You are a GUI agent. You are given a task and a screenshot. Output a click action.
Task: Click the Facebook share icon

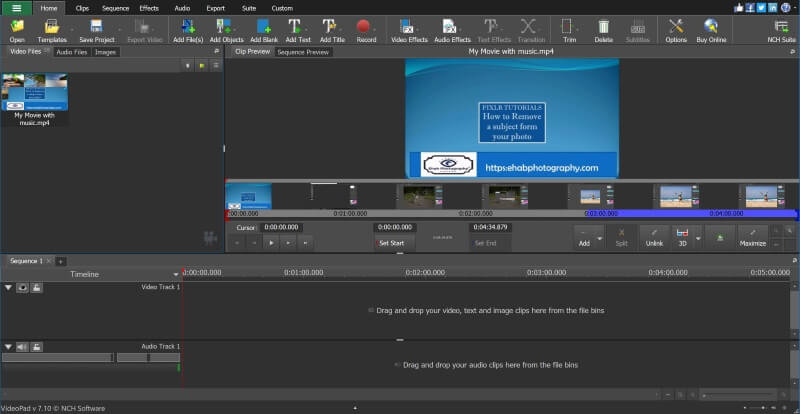pos(750,8)
